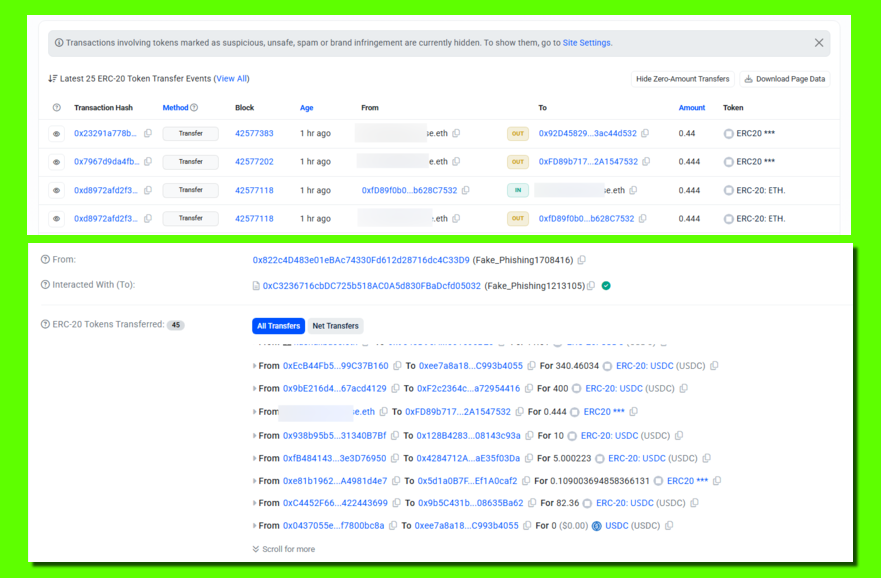This screenshot has width=881, height=578.
Task: Click the Transfer method badge for 0x7967d9da4fb
Action: pos(190,162)
